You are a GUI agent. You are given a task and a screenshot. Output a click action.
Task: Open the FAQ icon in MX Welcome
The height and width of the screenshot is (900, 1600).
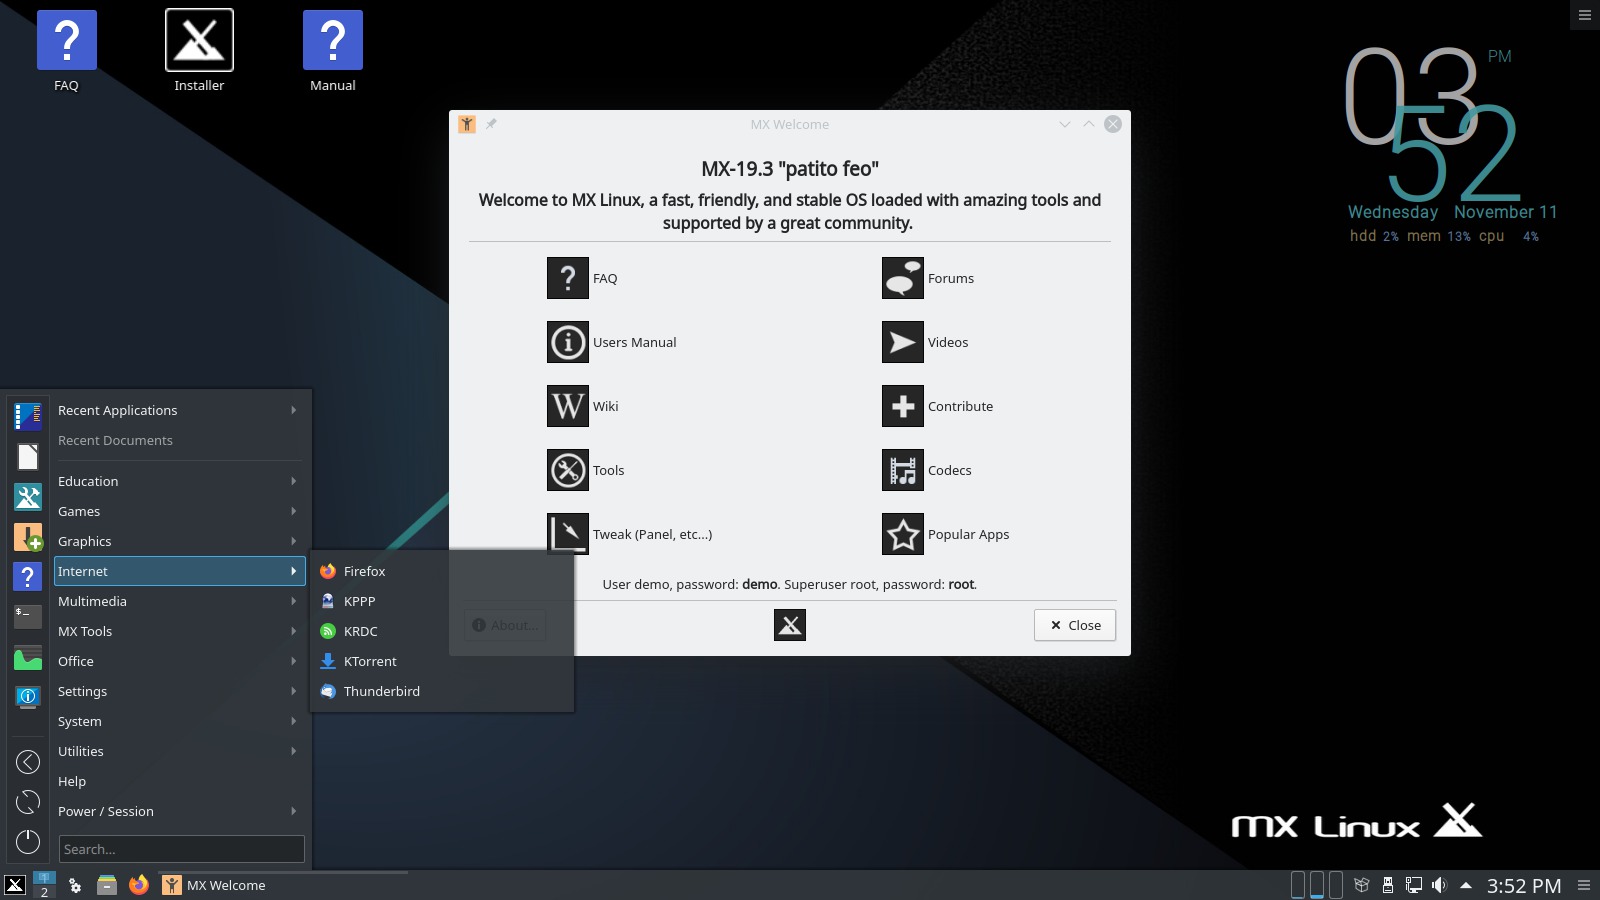click(x=567, y=278)
